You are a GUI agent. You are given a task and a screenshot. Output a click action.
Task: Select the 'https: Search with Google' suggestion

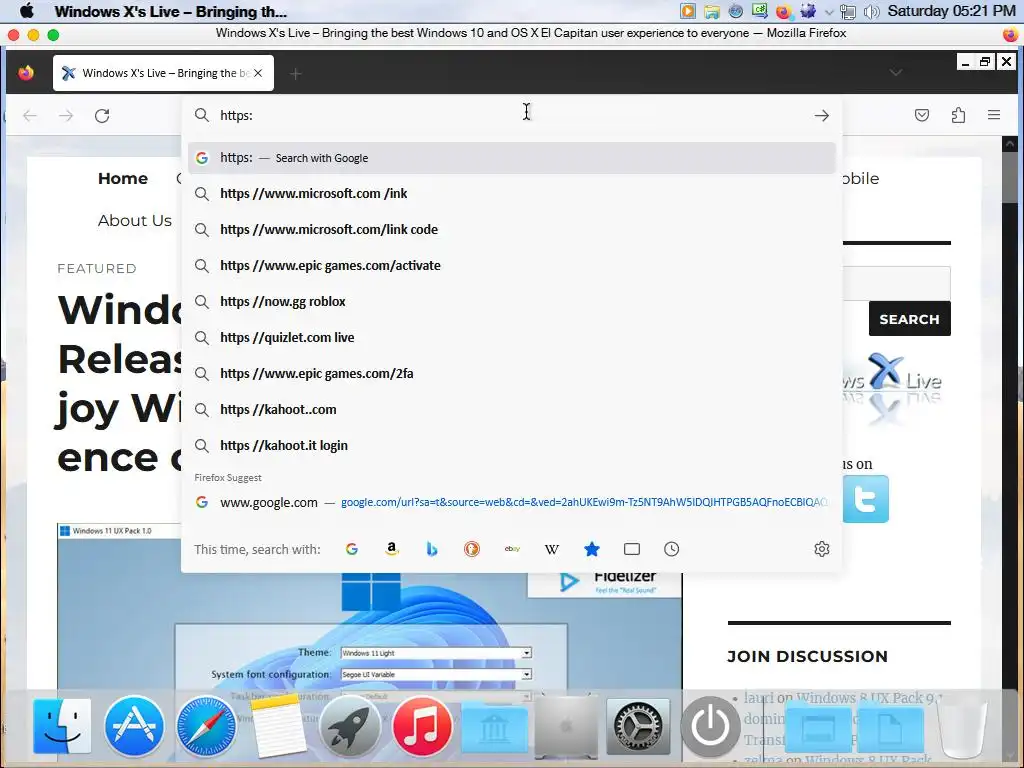tap(511, 158)
